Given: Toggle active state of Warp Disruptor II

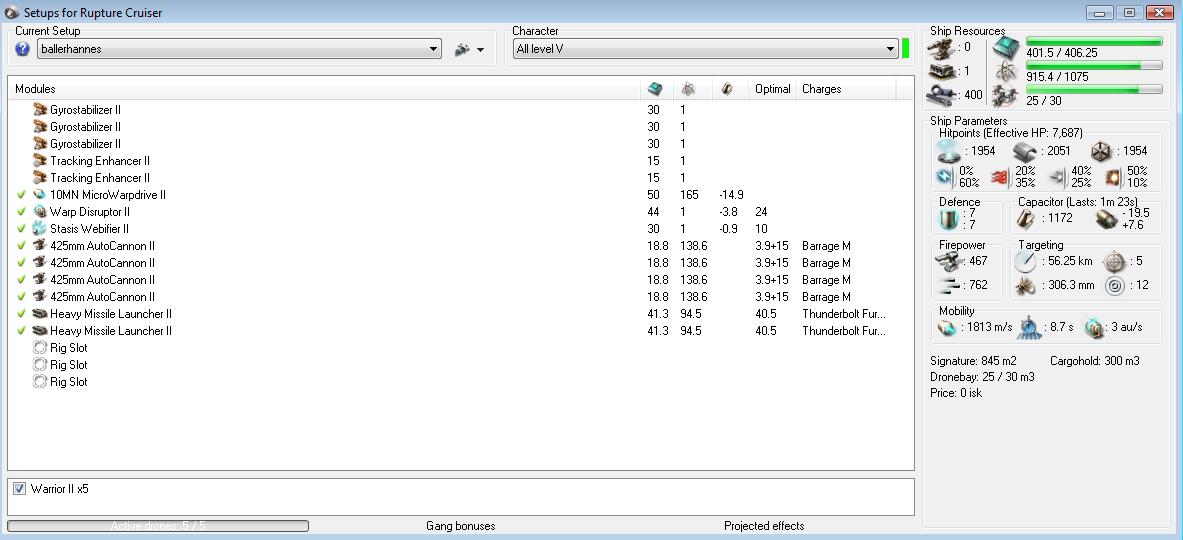Looking at the screenshot, I should (21, 212).
